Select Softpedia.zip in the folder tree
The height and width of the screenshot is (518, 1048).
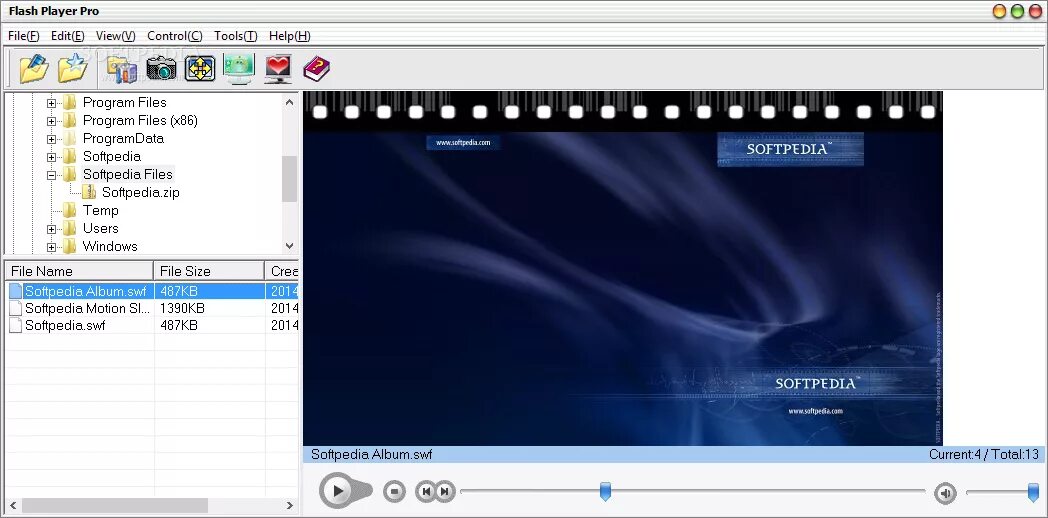(x=140, y=192)
